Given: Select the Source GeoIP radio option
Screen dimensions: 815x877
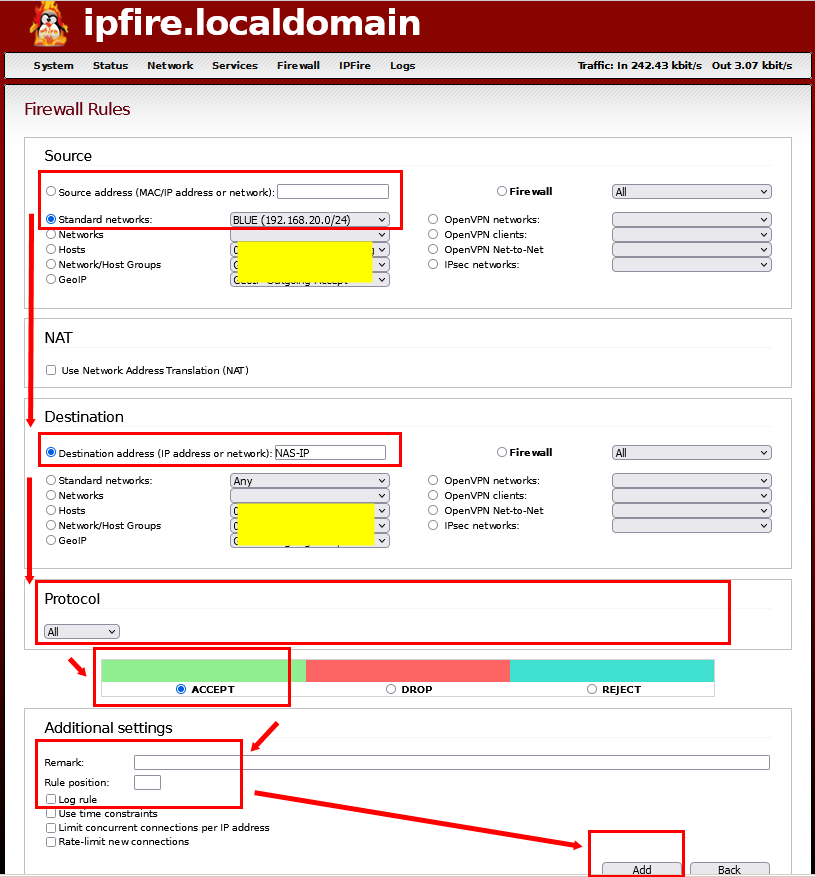Looking at the screenshot, I should point(51,279).
